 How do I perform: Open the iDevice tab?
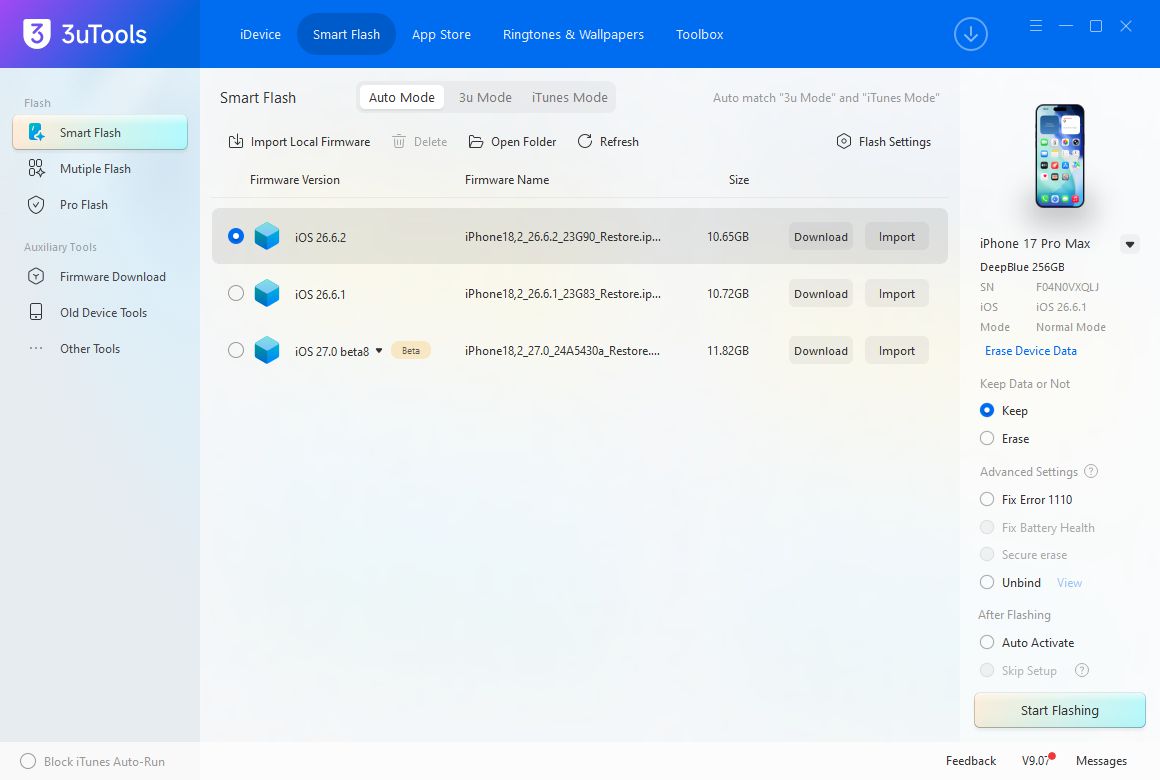tap(260, 34)
